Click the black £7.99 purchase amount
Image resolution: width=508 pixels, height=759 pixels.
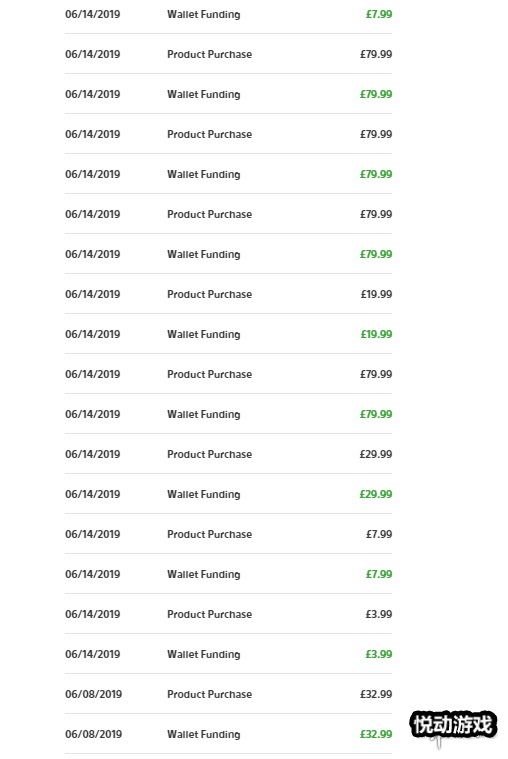click(379, 534)
